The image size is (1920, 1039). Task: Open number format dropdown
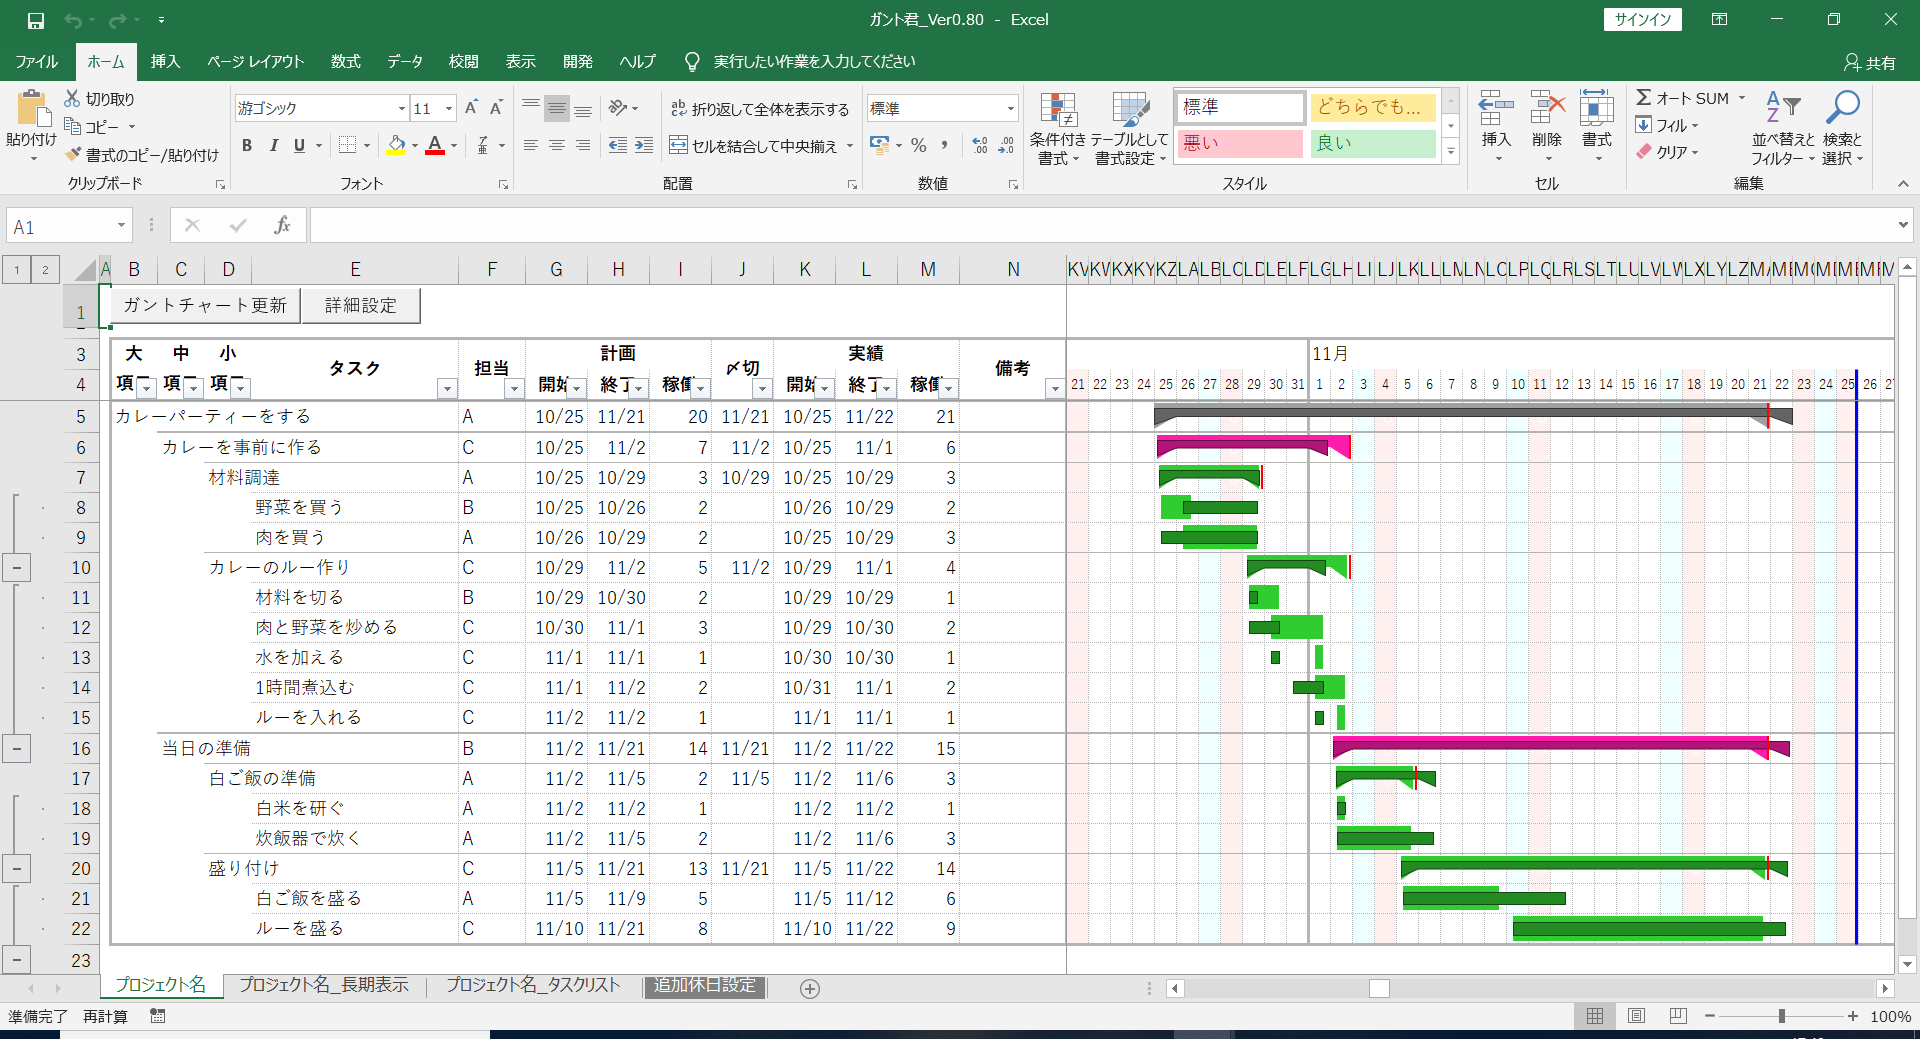click(1011, 108)
